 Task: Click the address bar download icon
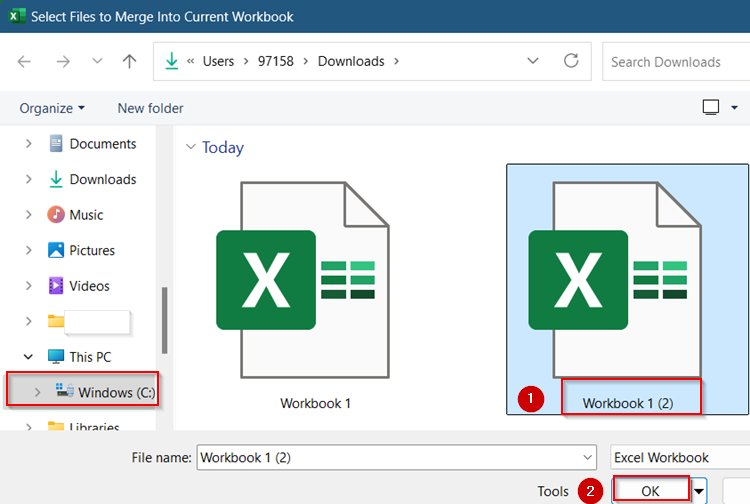pos(171,61)
